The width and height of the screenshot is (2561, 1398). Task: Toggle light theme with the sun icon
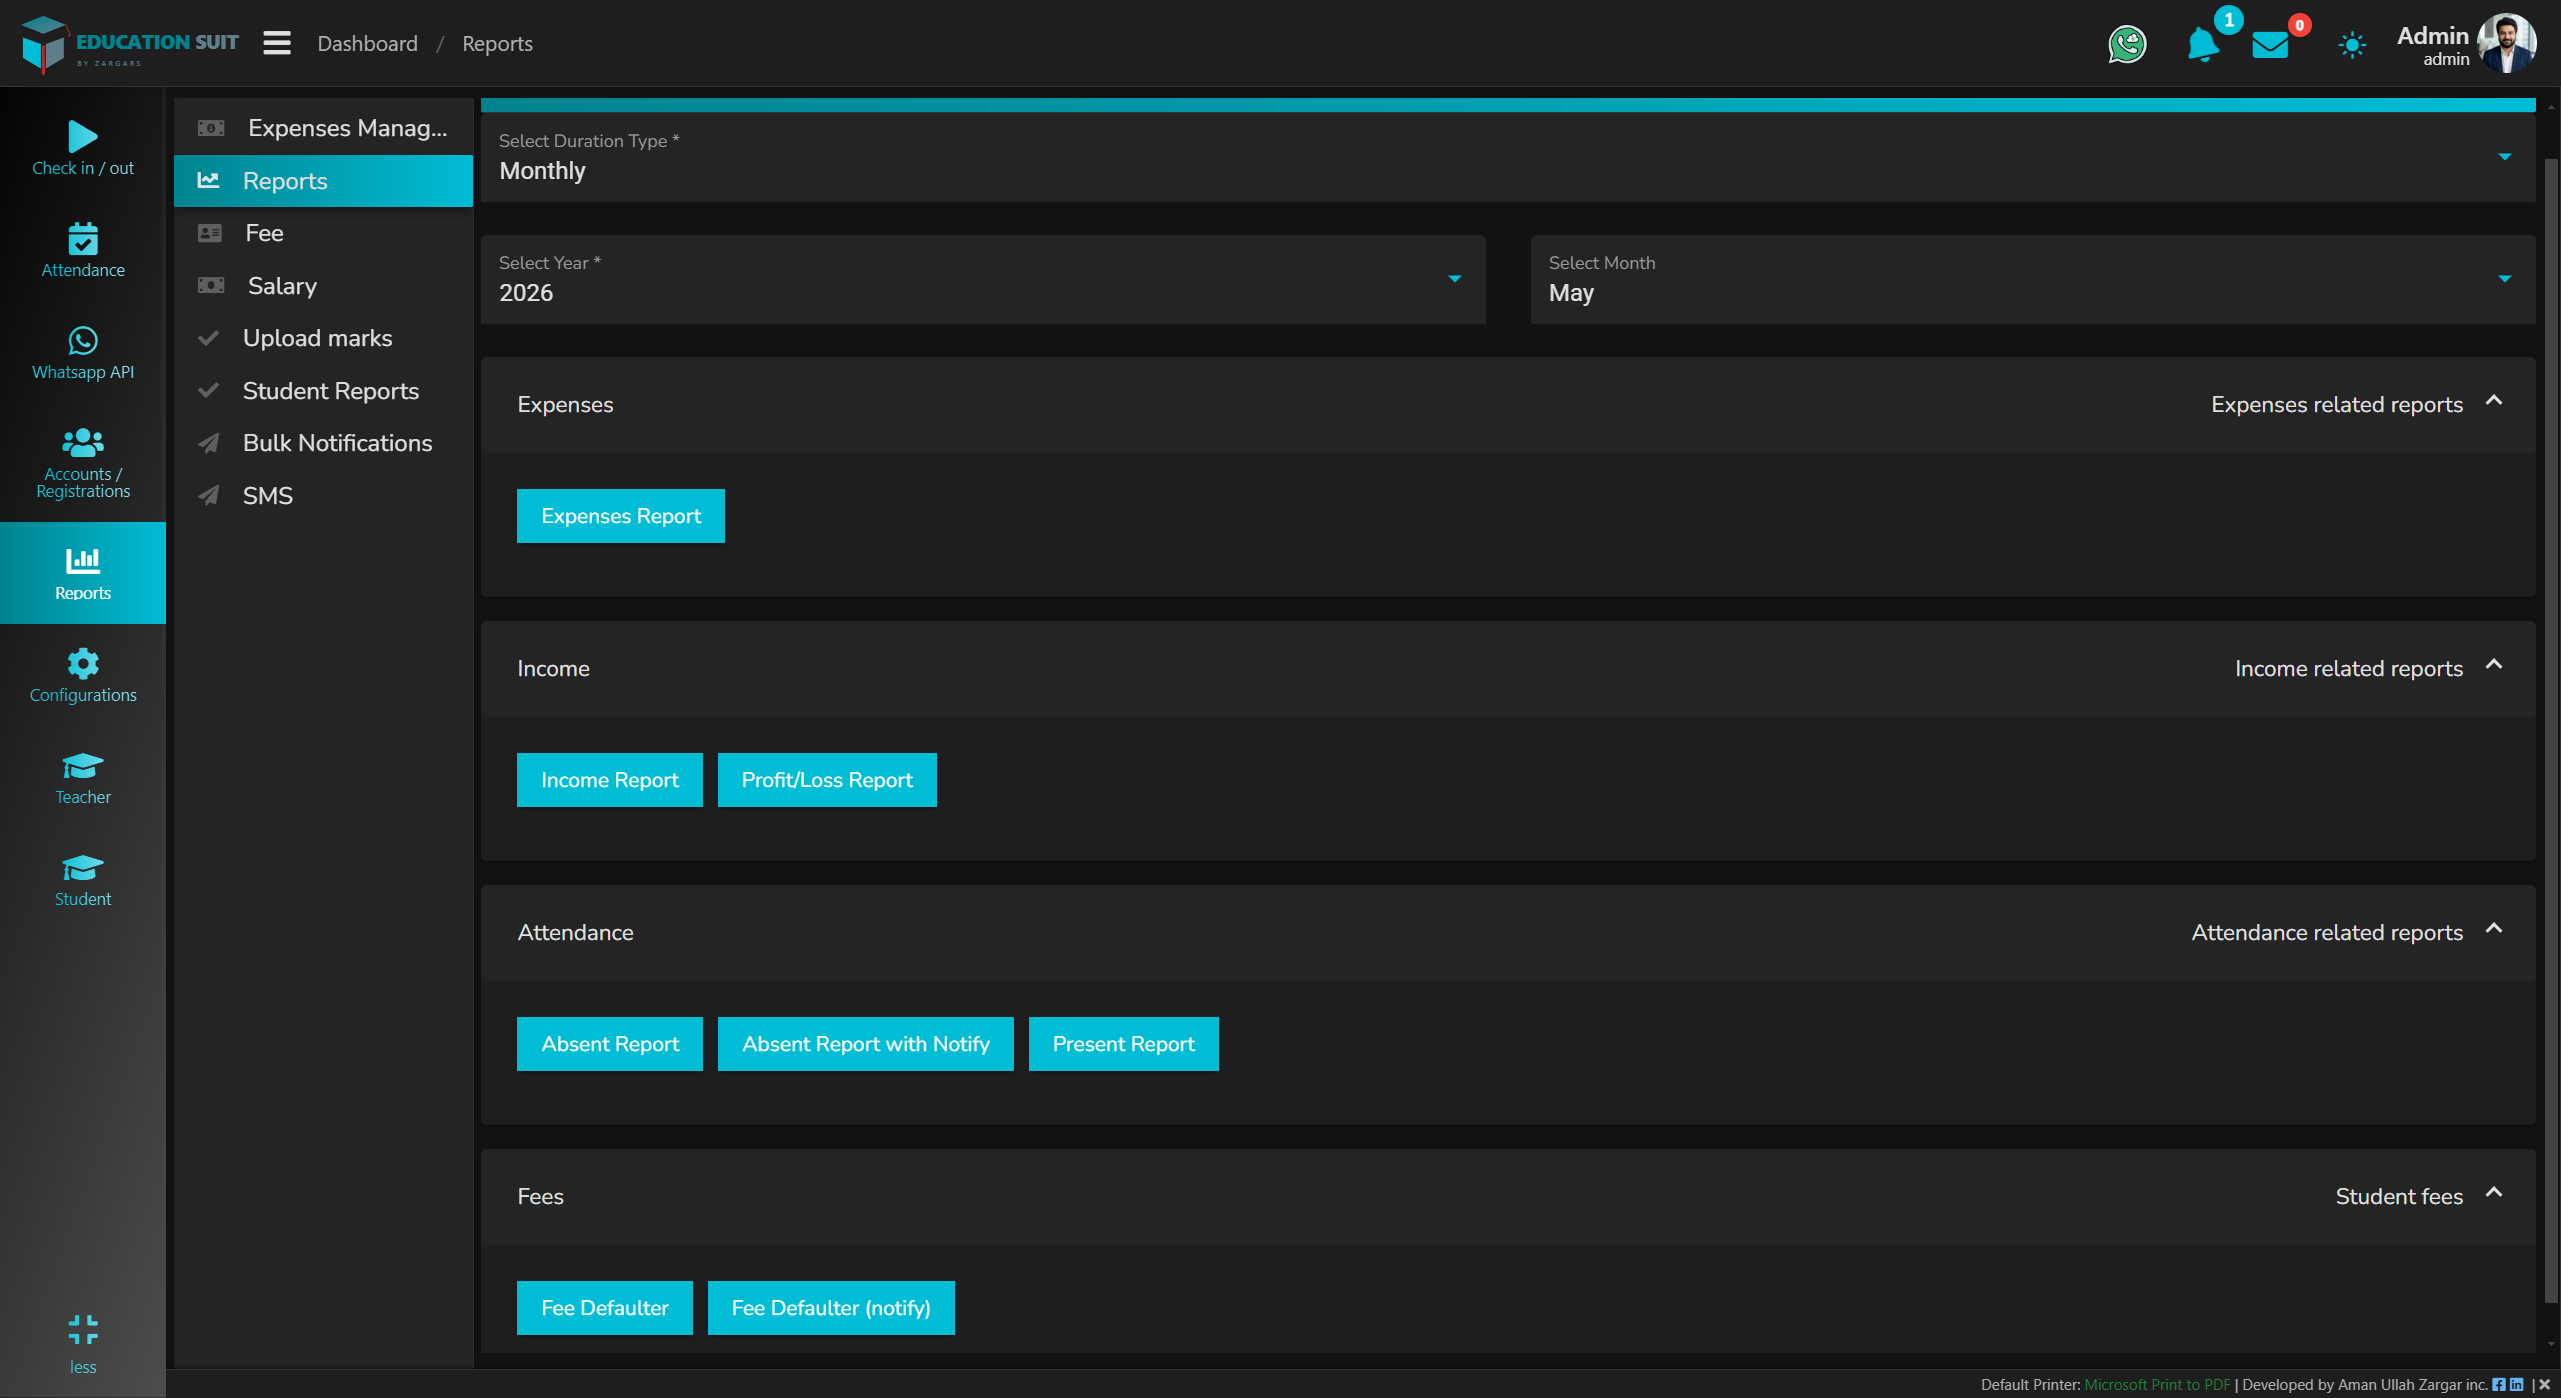(x=2352, y=45)
